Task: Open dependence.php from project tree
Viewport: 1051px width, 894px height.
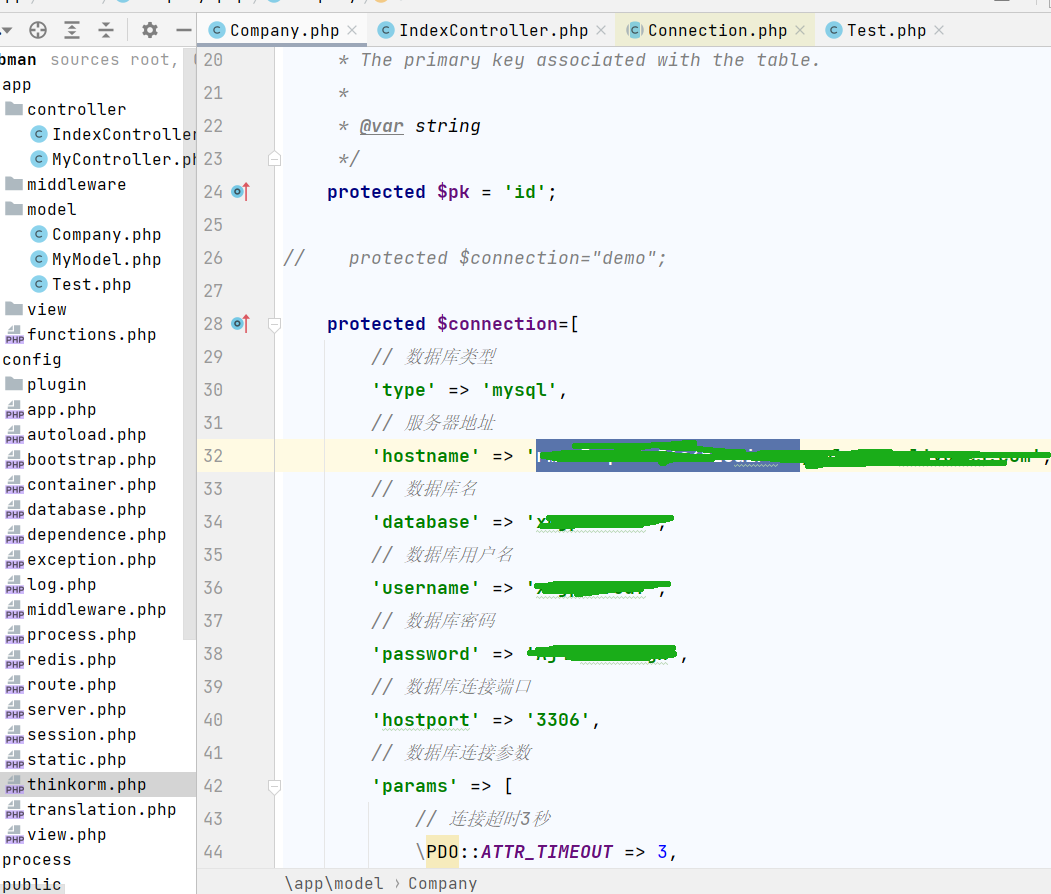Action: pyautogui.click(x=97, y=534)
